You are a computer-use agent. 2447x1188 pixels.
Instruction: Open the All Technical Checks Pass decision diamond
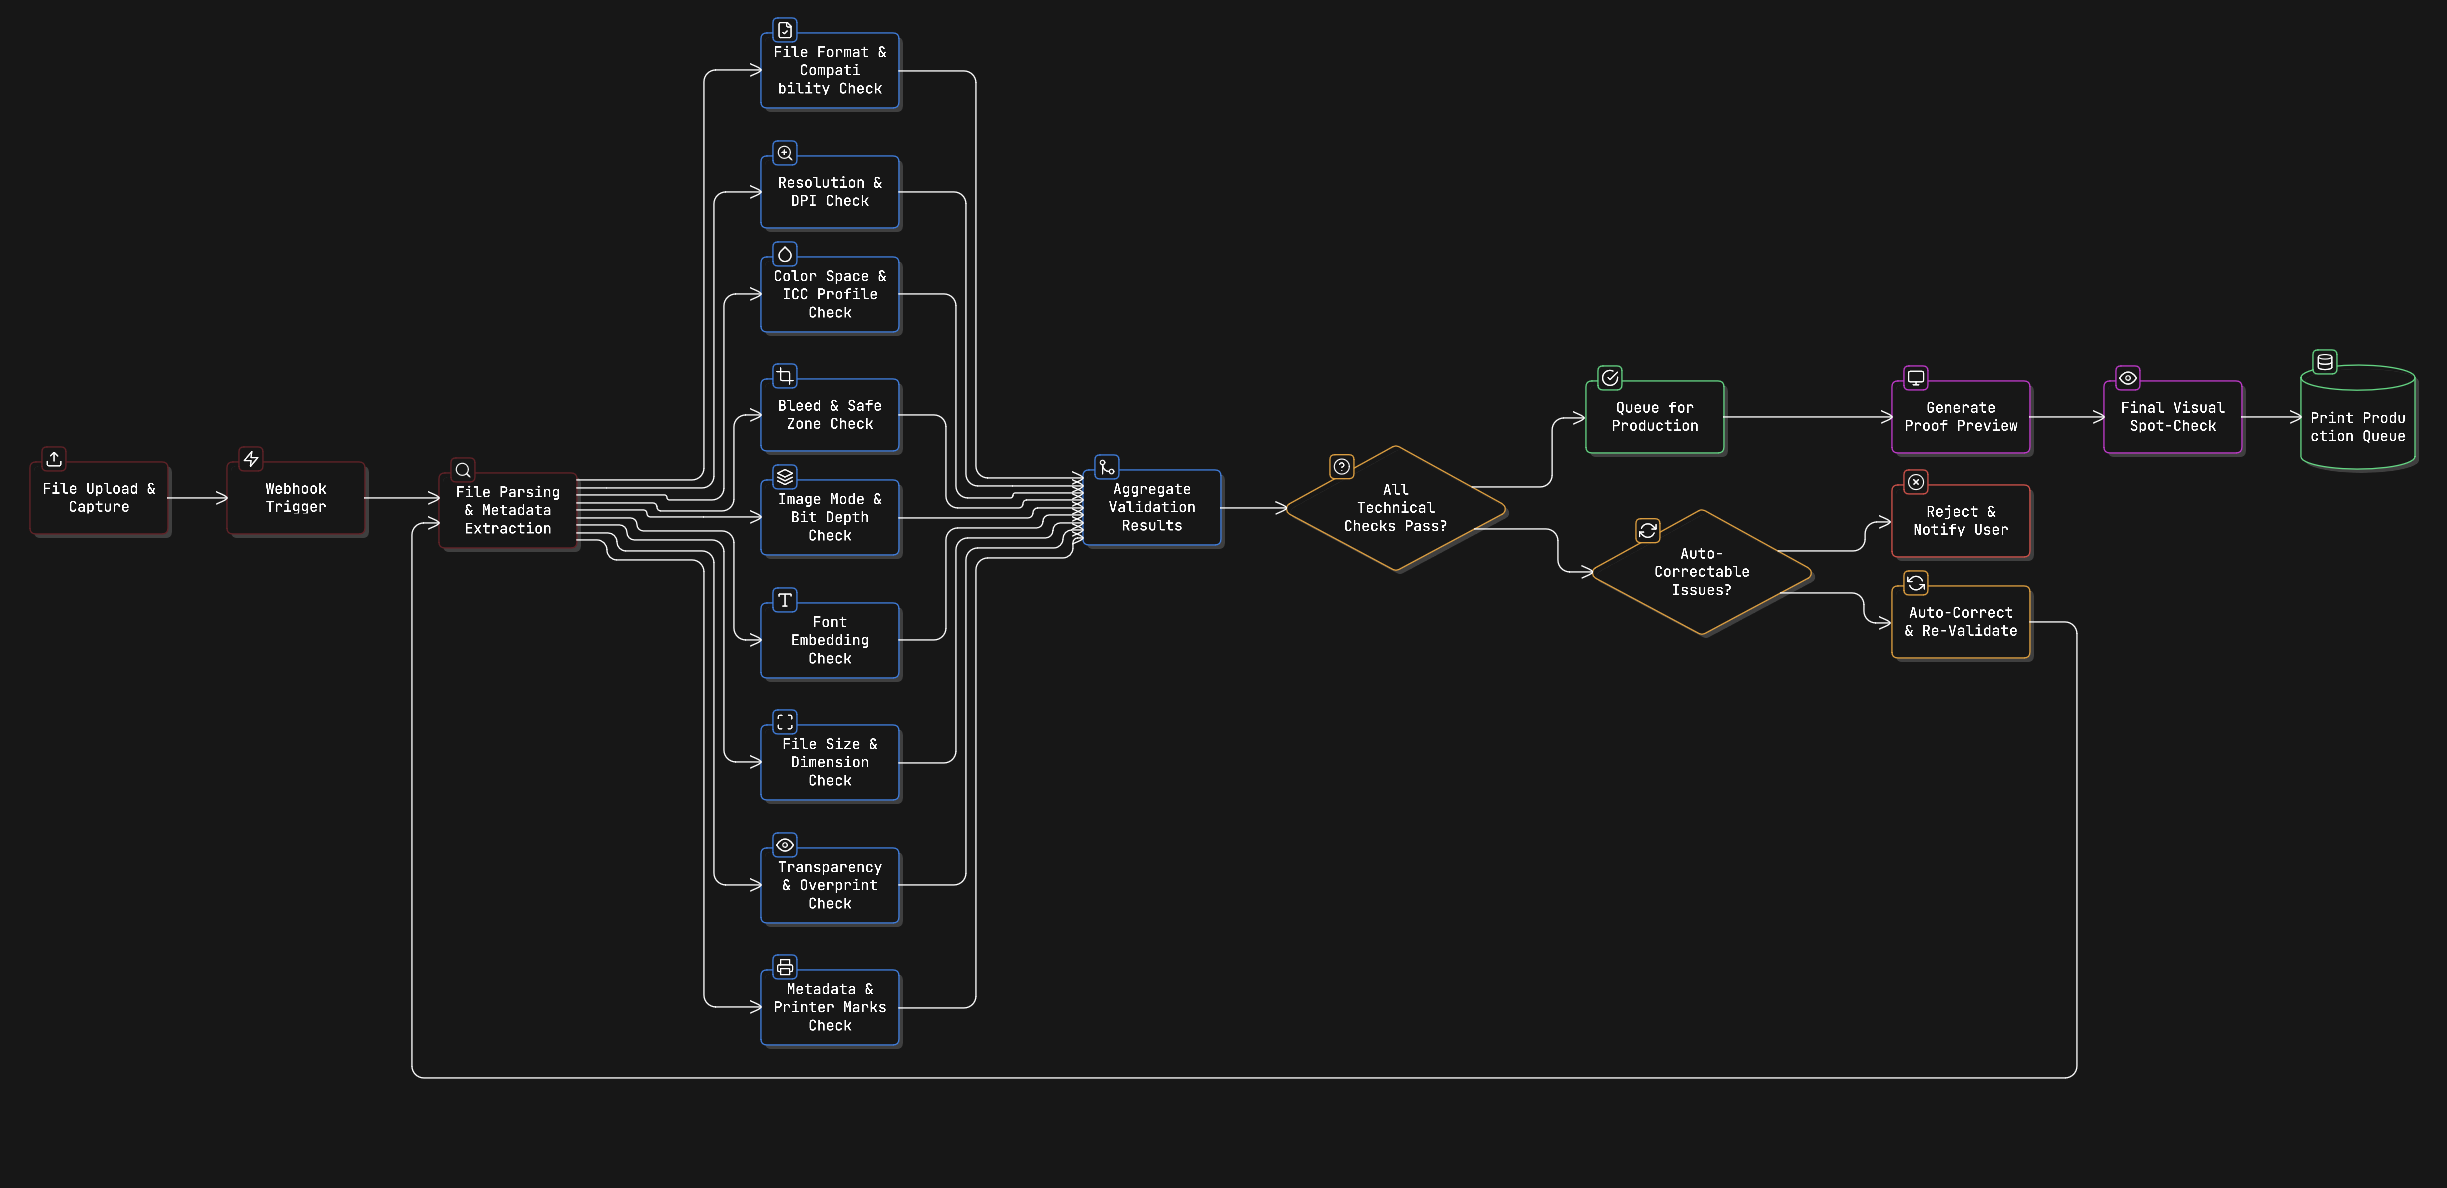click(1395, 508)
